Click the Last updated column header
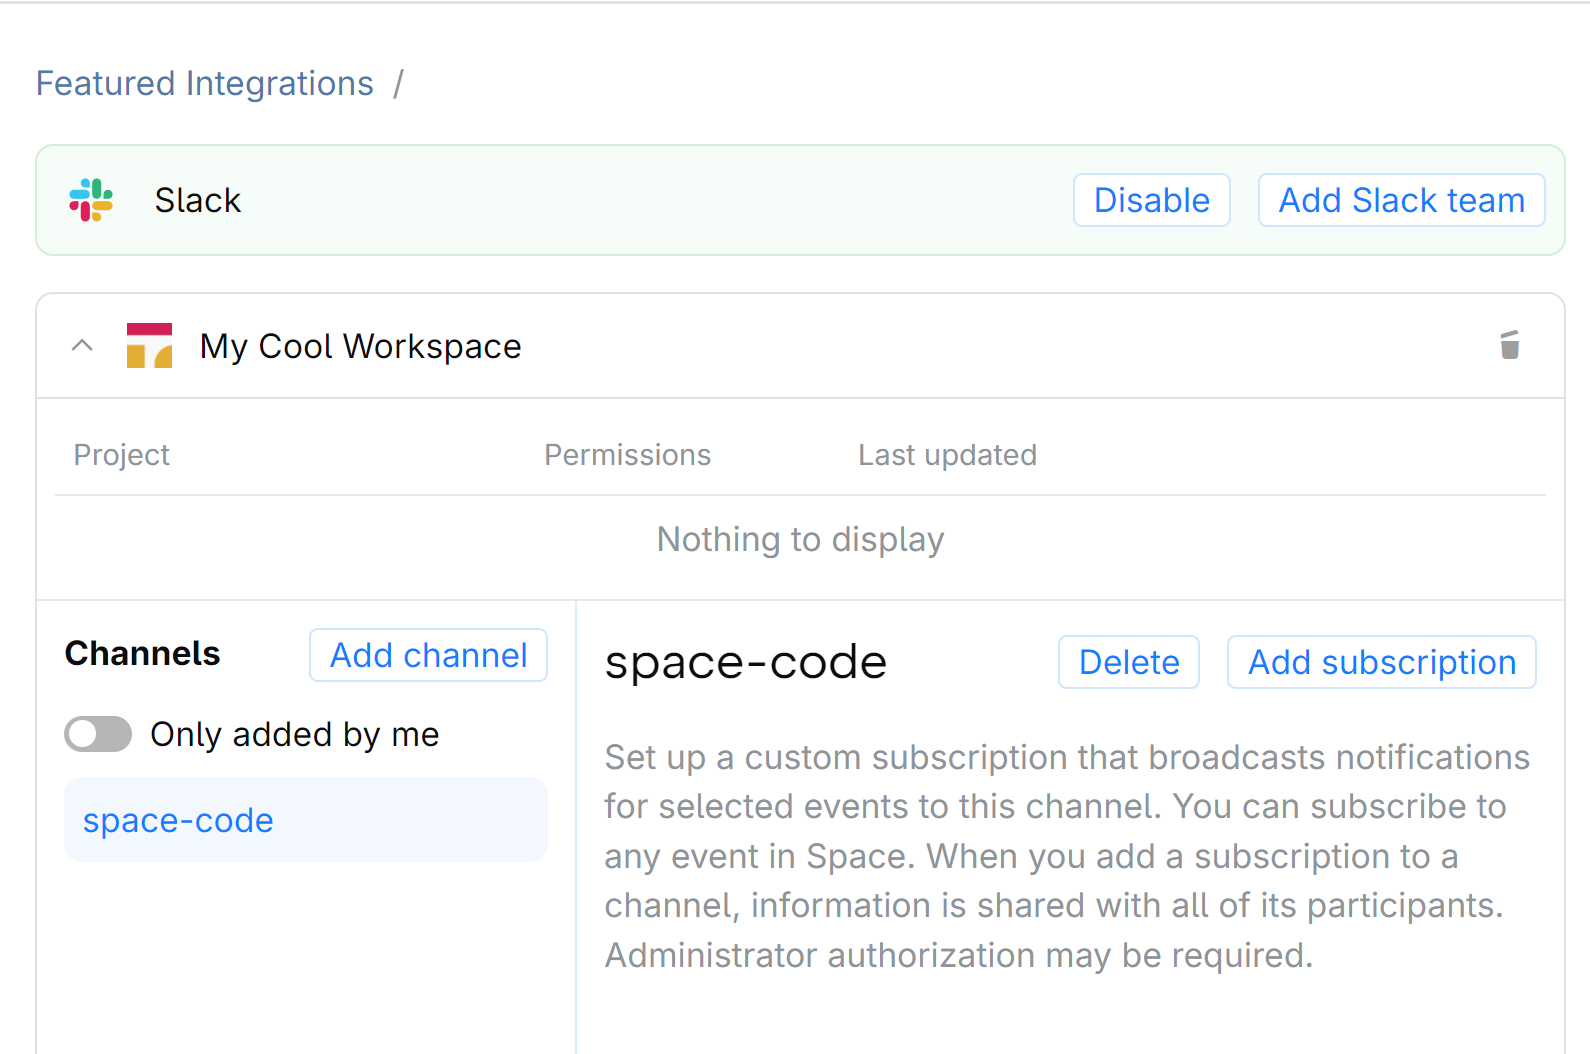The height and width of the screenshot is (1054, 1590). (x=946, y=455)
